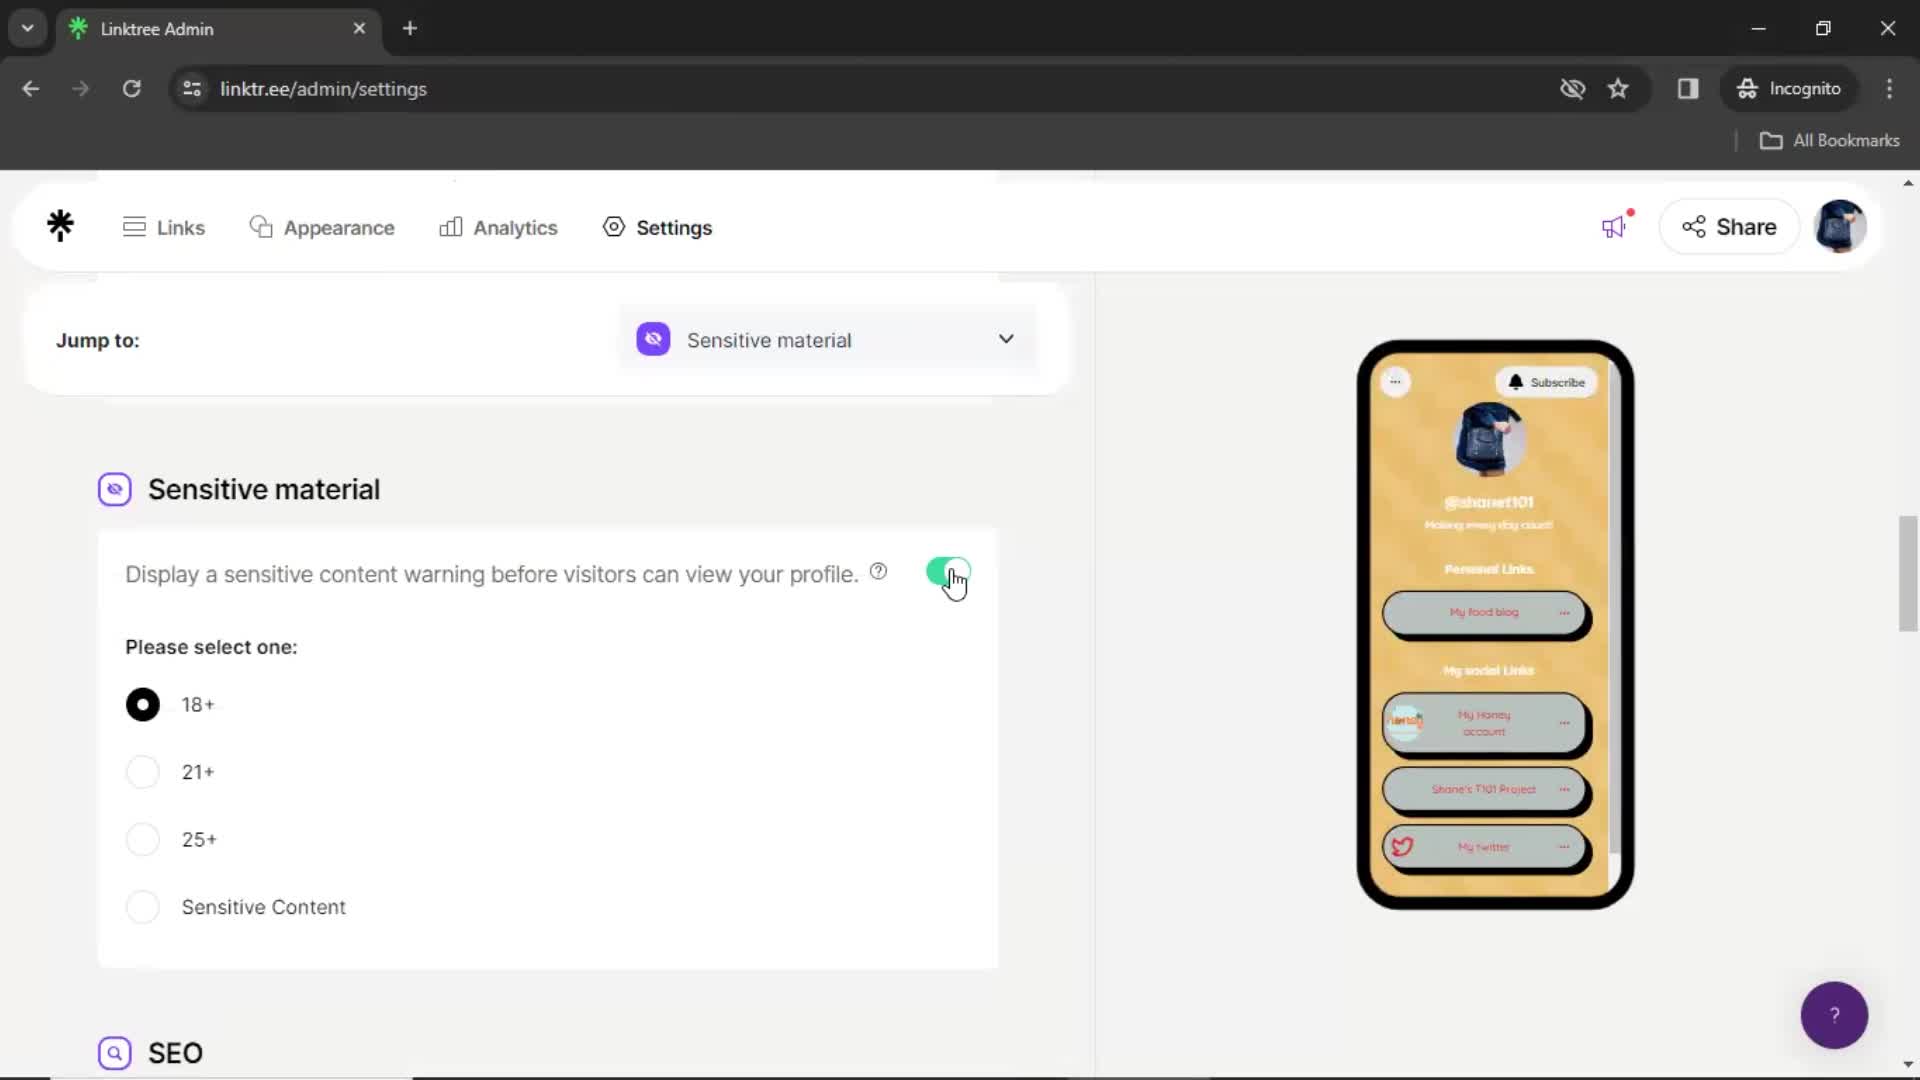Select the 18+ age restriction option
Viewport: 1920px width, 1080px height.
[x=142, y=703]
